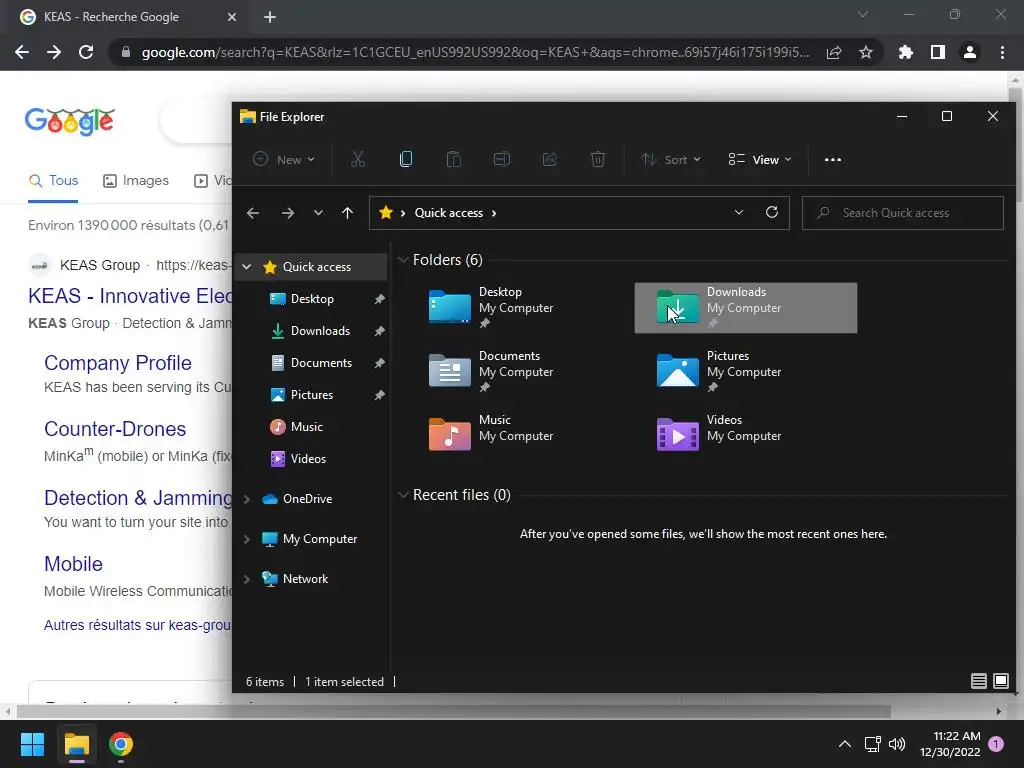
Task: Open Chrome profile avatar icon
Action: [970, 52]
